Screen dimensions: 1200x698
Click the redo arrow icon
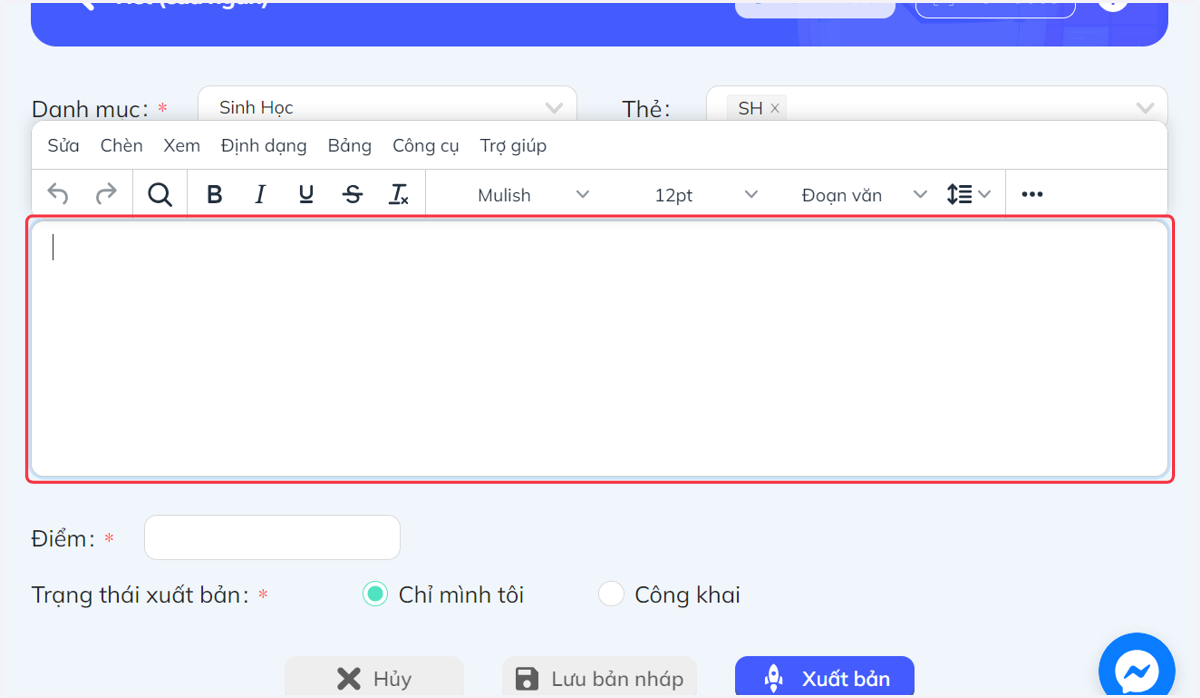coord(106,194)
